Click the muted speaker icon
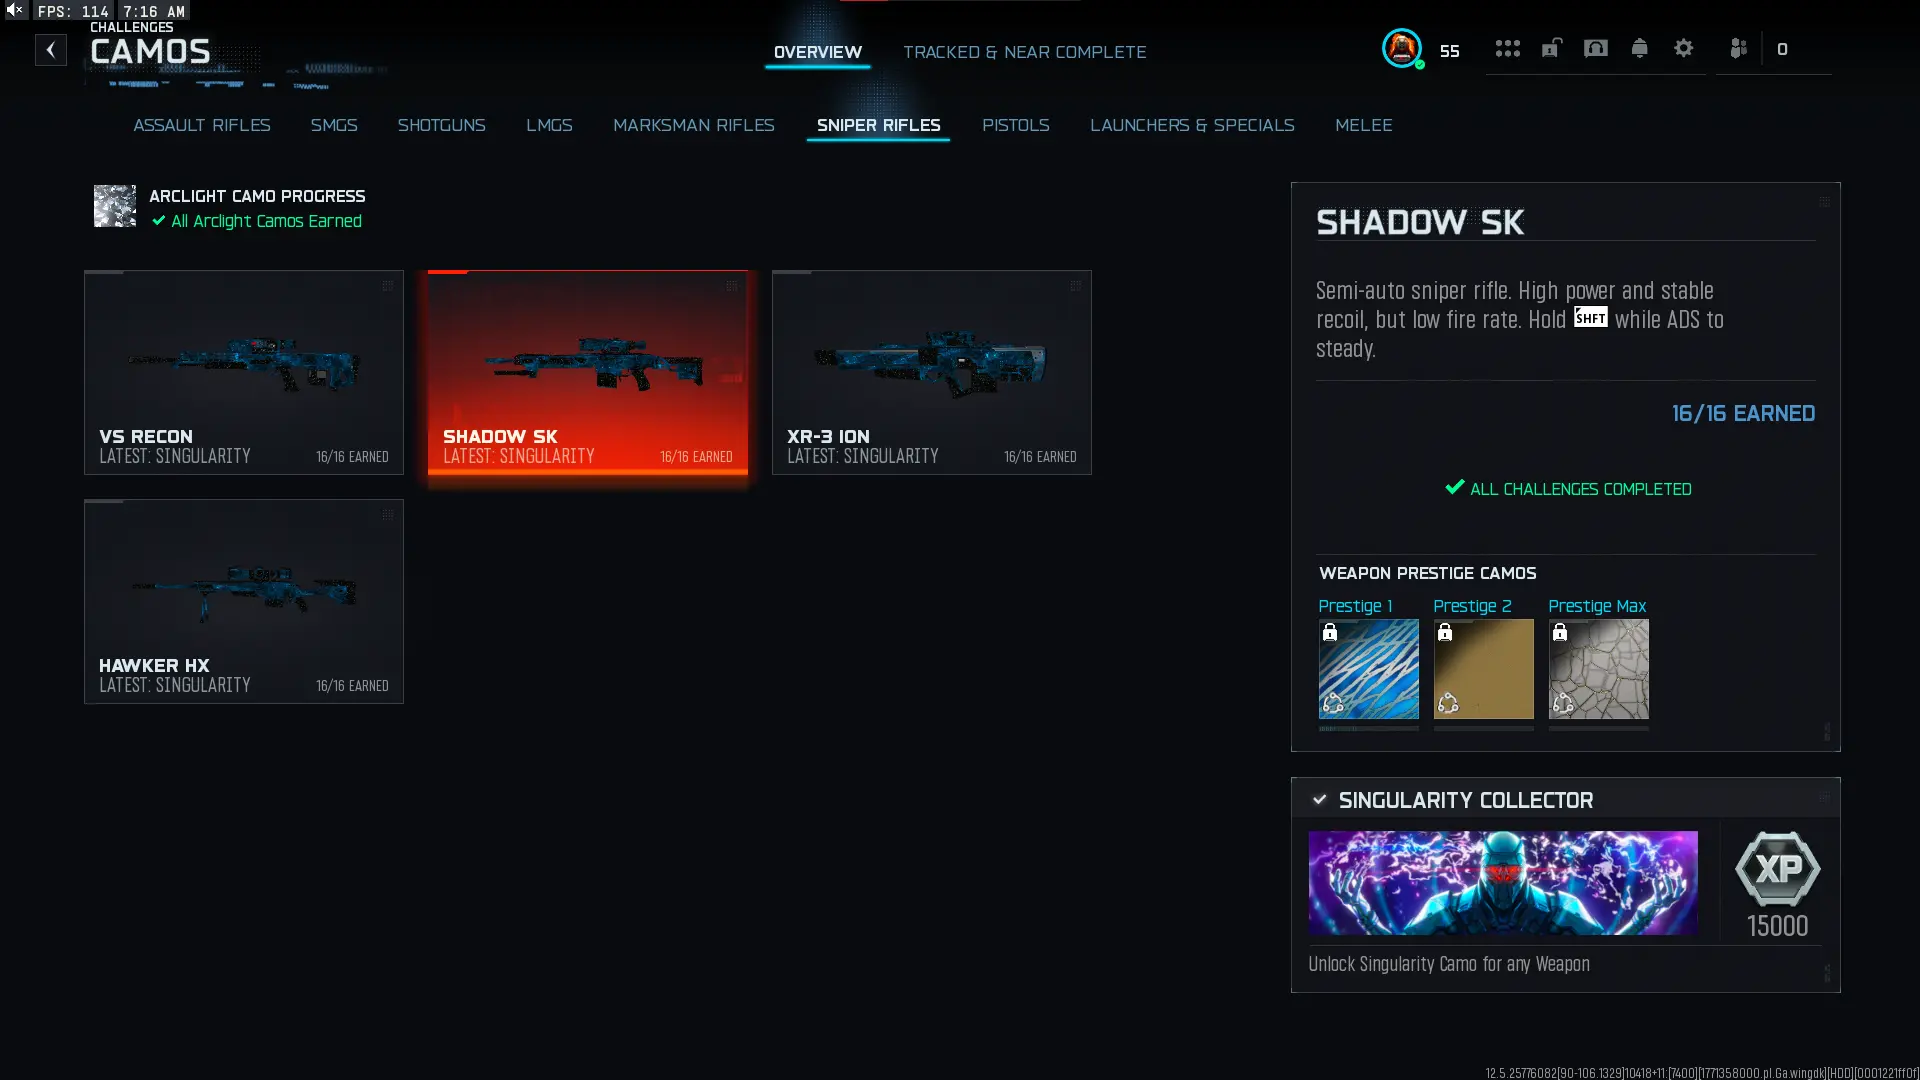The height and width of the screenshot is (1080, 1920). pos(15,10)
